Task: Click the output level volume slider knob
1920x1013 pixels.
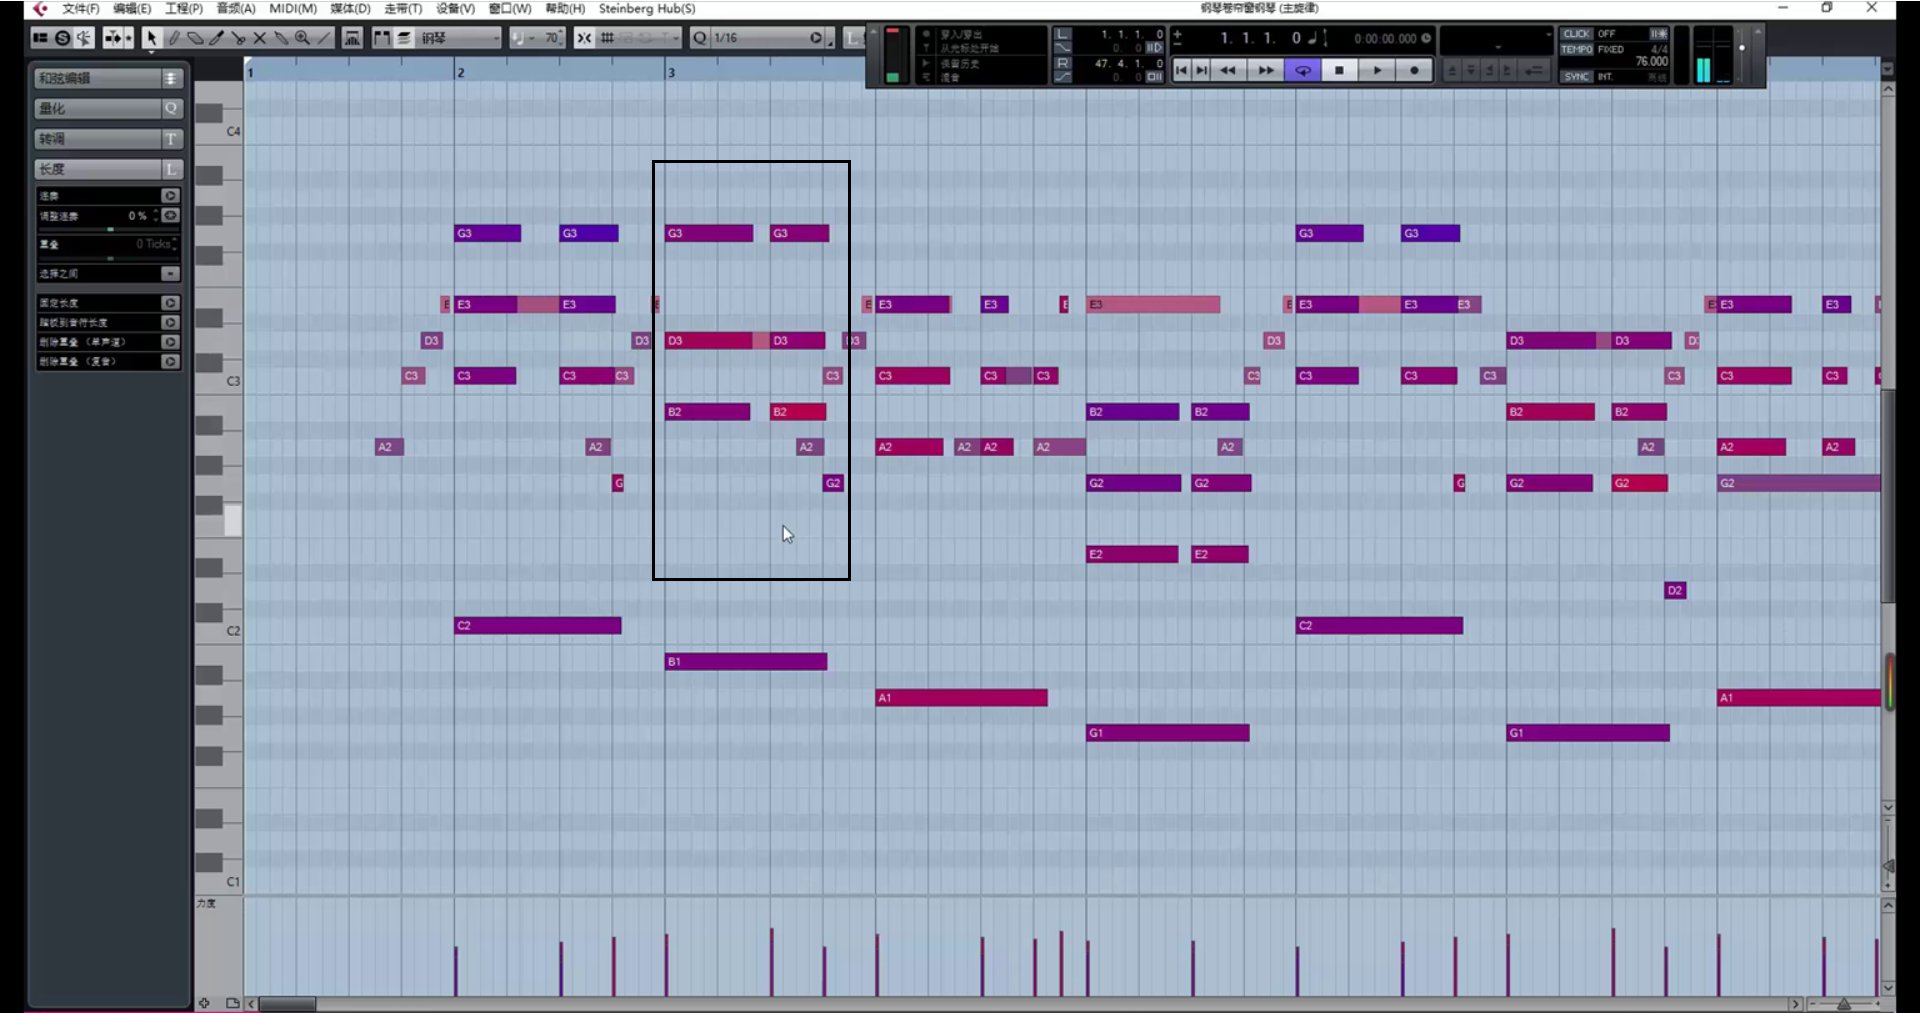Action: point(1741,47)
